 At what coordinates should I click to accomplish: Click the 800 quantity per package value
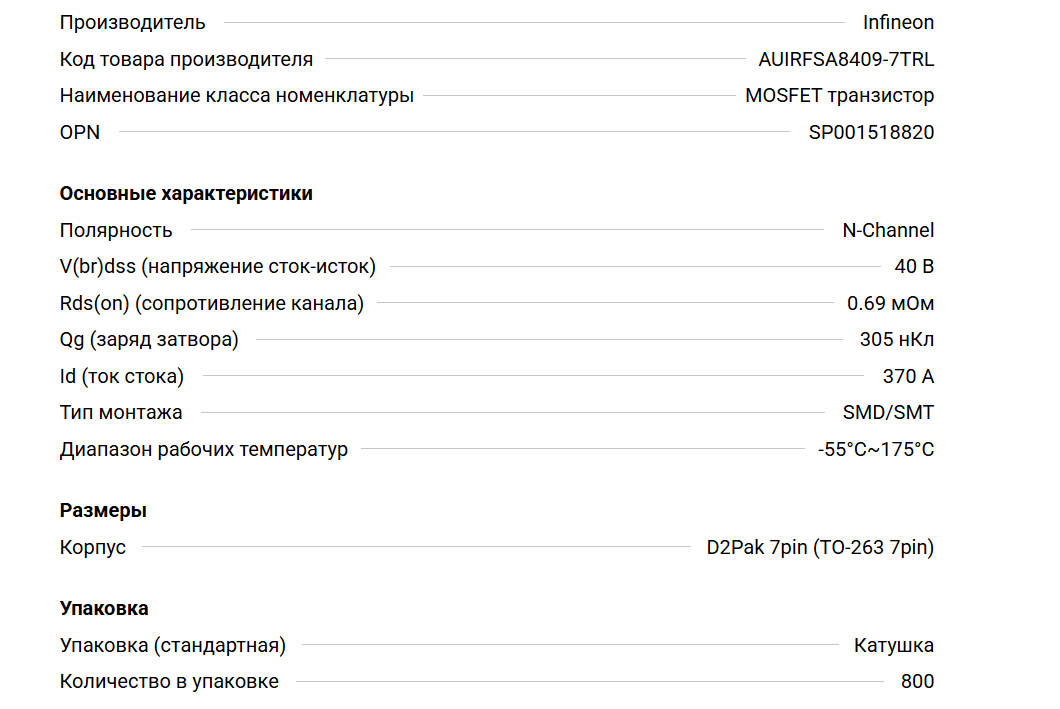click(917, 682)
